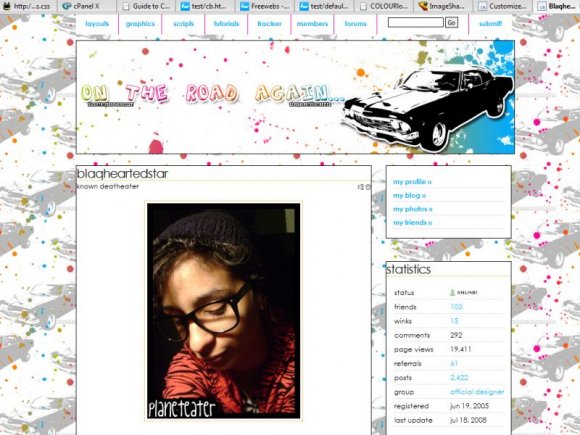Screen dimensions: 580x435
Task: Open the forums navigation link
Action: click(355, 24)
